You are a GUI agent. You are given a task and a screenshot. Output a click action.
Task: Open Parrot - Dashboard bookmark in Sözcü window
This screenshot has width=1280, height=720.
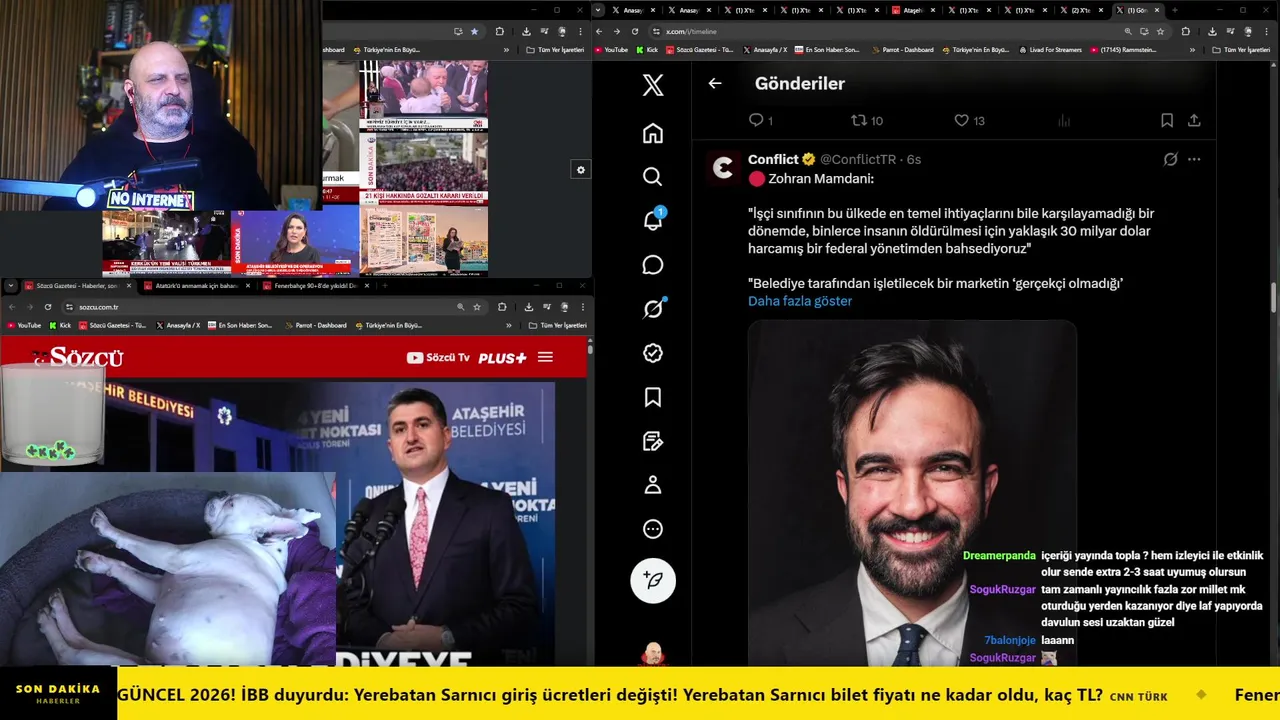316,325
